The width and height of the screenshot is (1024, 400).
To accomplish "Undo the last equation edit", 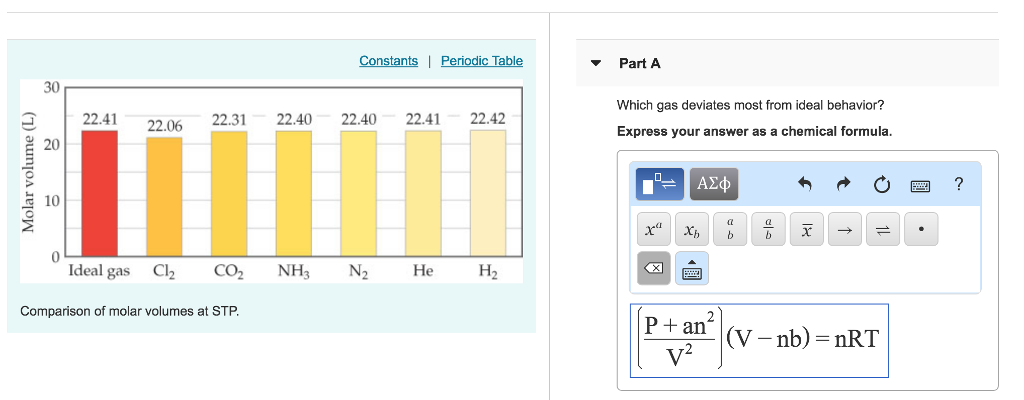I will click(804, 184).
